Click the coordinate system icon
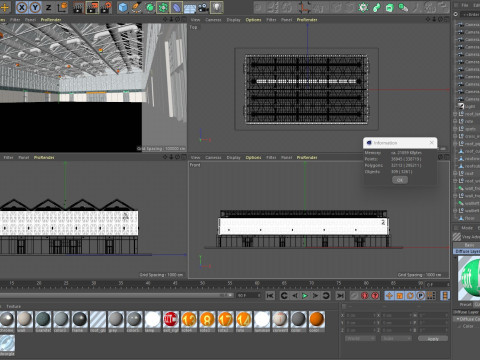 62,7
